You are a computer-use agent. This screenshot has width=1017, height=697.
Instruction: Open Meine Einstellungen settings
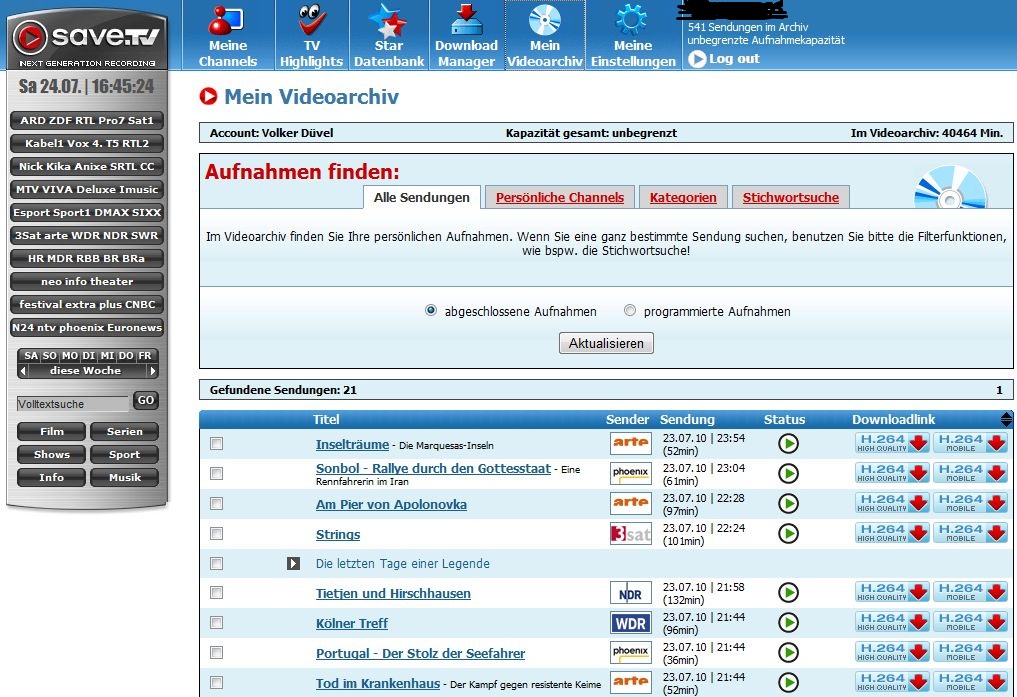click(x=633, y=35)
